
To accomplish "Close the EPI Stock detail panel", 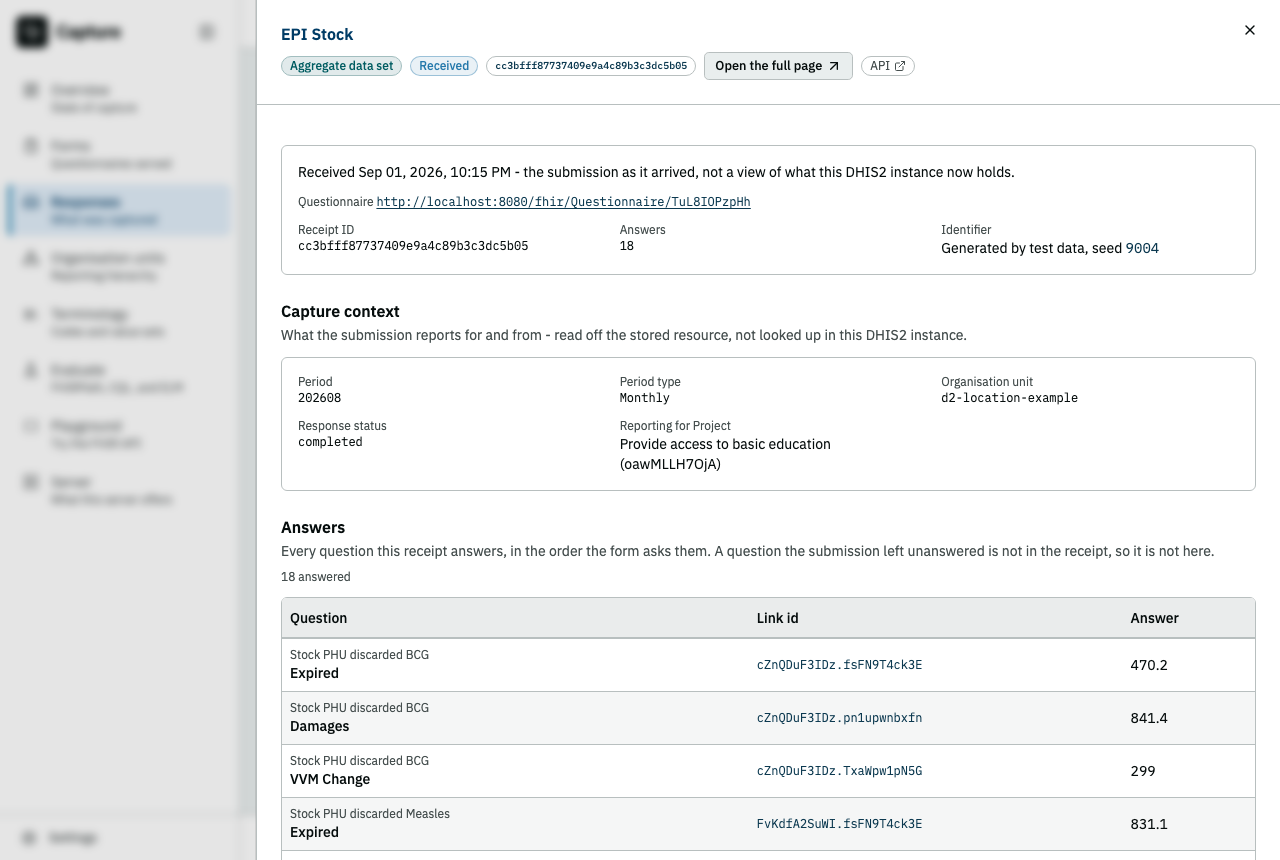I will 1249,30.
